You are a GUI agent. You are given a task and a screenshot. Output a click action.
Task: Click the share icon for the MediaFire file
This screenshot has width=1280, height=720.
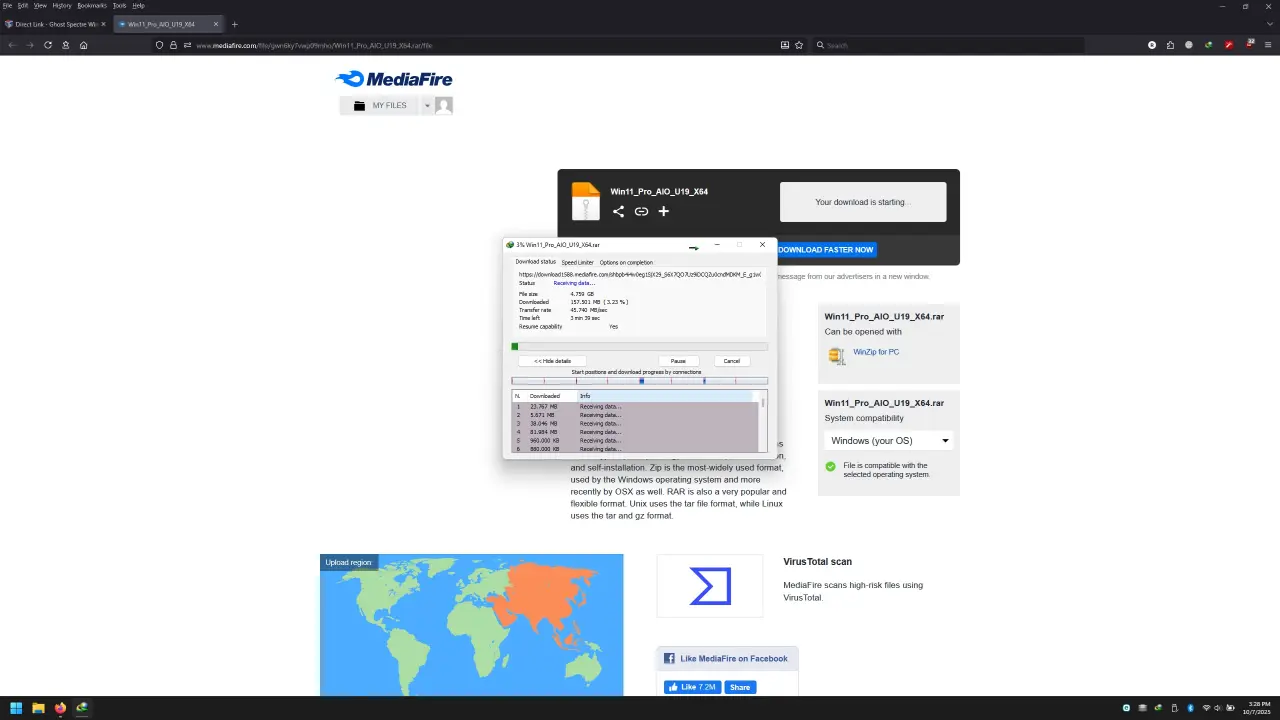tap(618, 211)
